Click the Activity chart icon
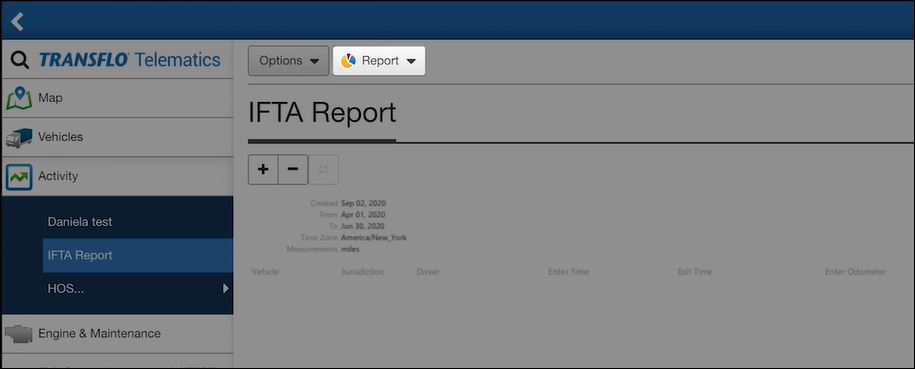This screenshot has width=915, height=369. click(x=19, y=176)
